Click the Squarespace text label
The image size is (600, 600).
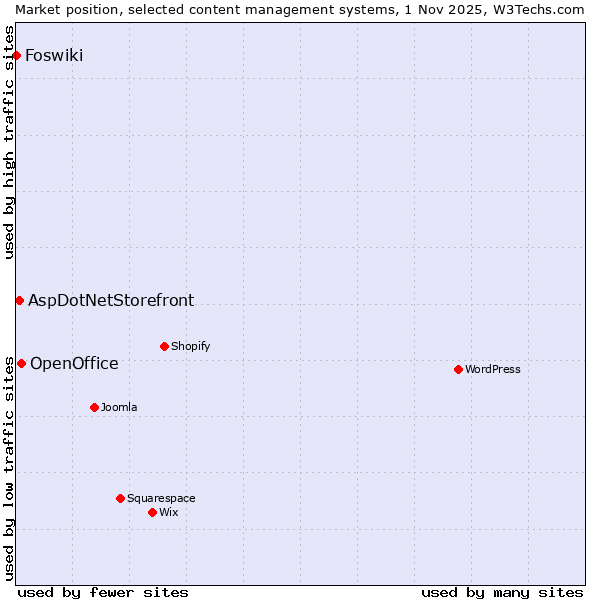click(161, 498)
